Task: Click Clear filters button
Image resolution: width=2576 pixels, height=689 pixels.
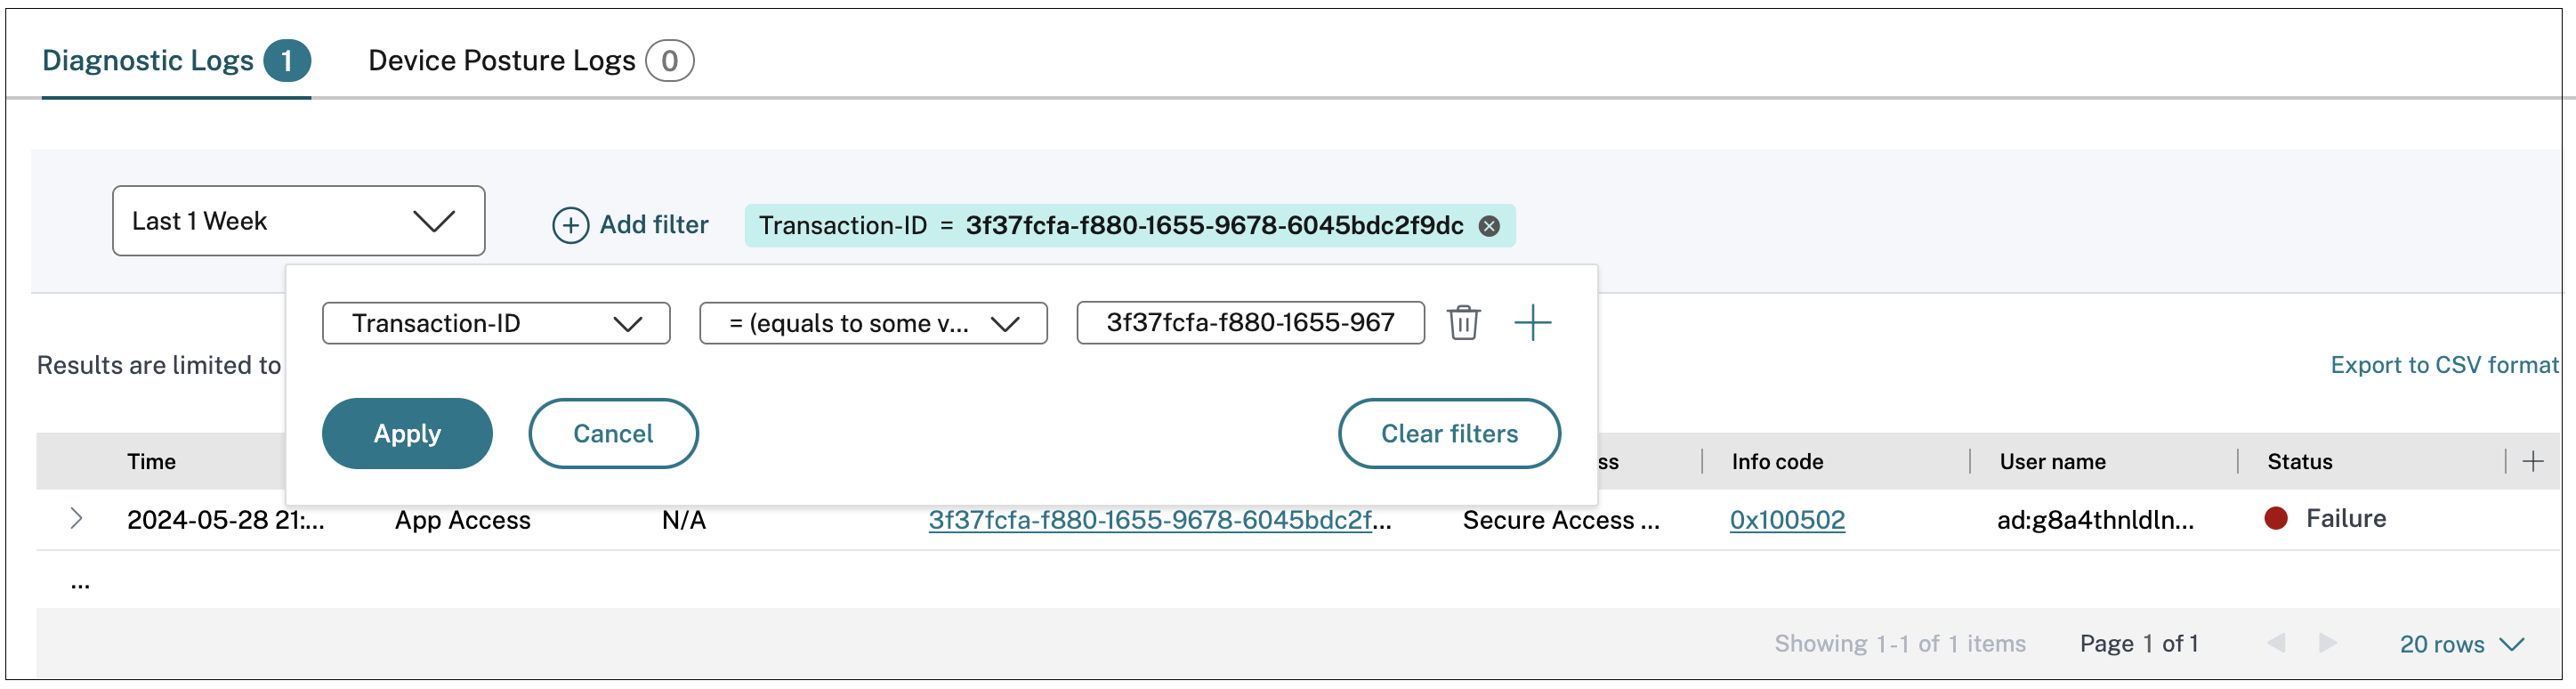Action: 1449,434
